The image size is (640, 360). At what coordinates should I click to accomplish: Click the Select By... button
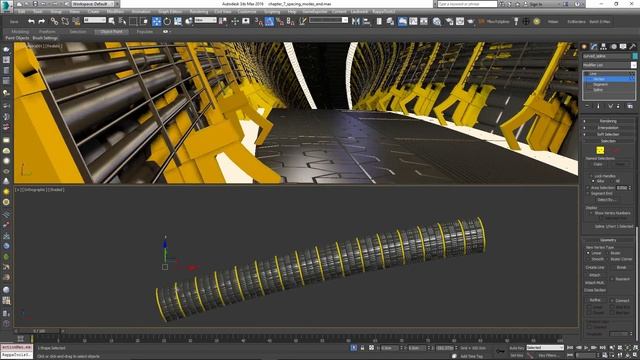(606, 200)
